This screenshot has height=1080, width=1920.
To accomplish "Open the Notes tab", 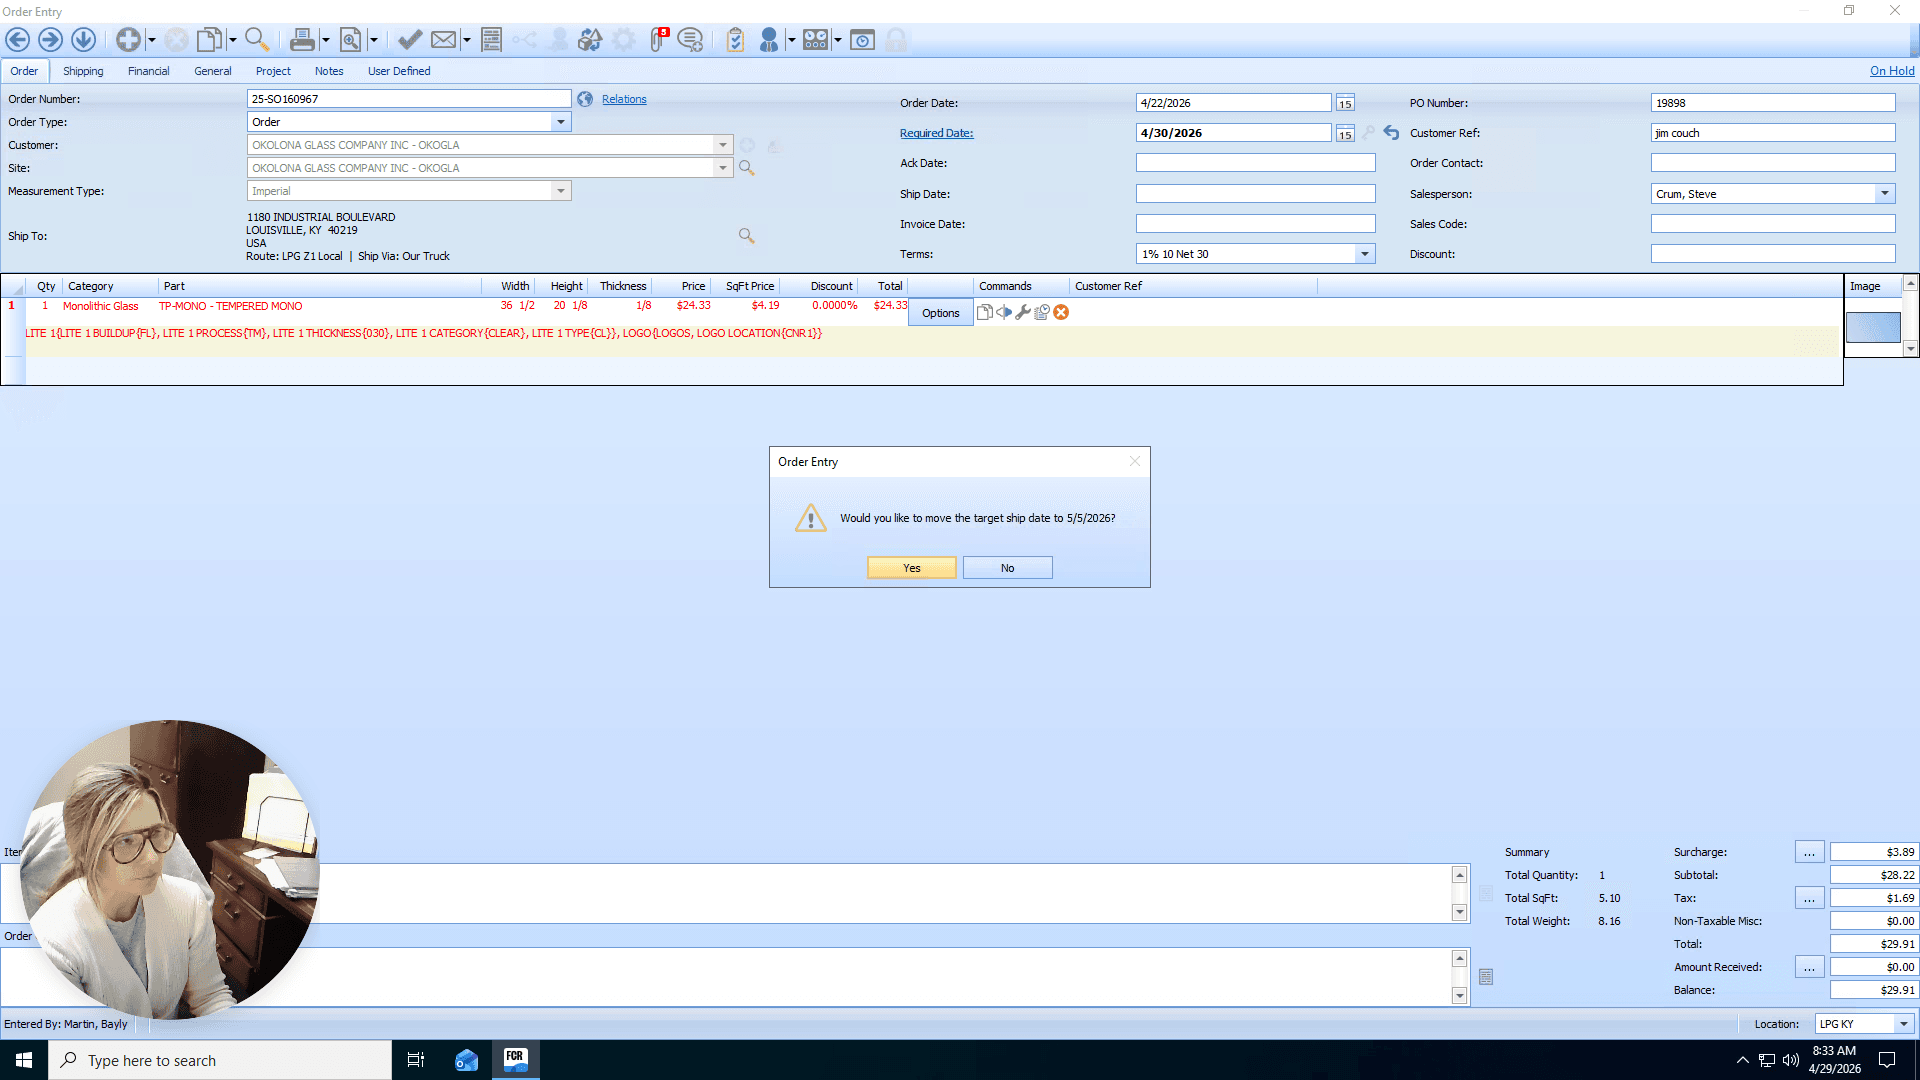I will (329, 71).
